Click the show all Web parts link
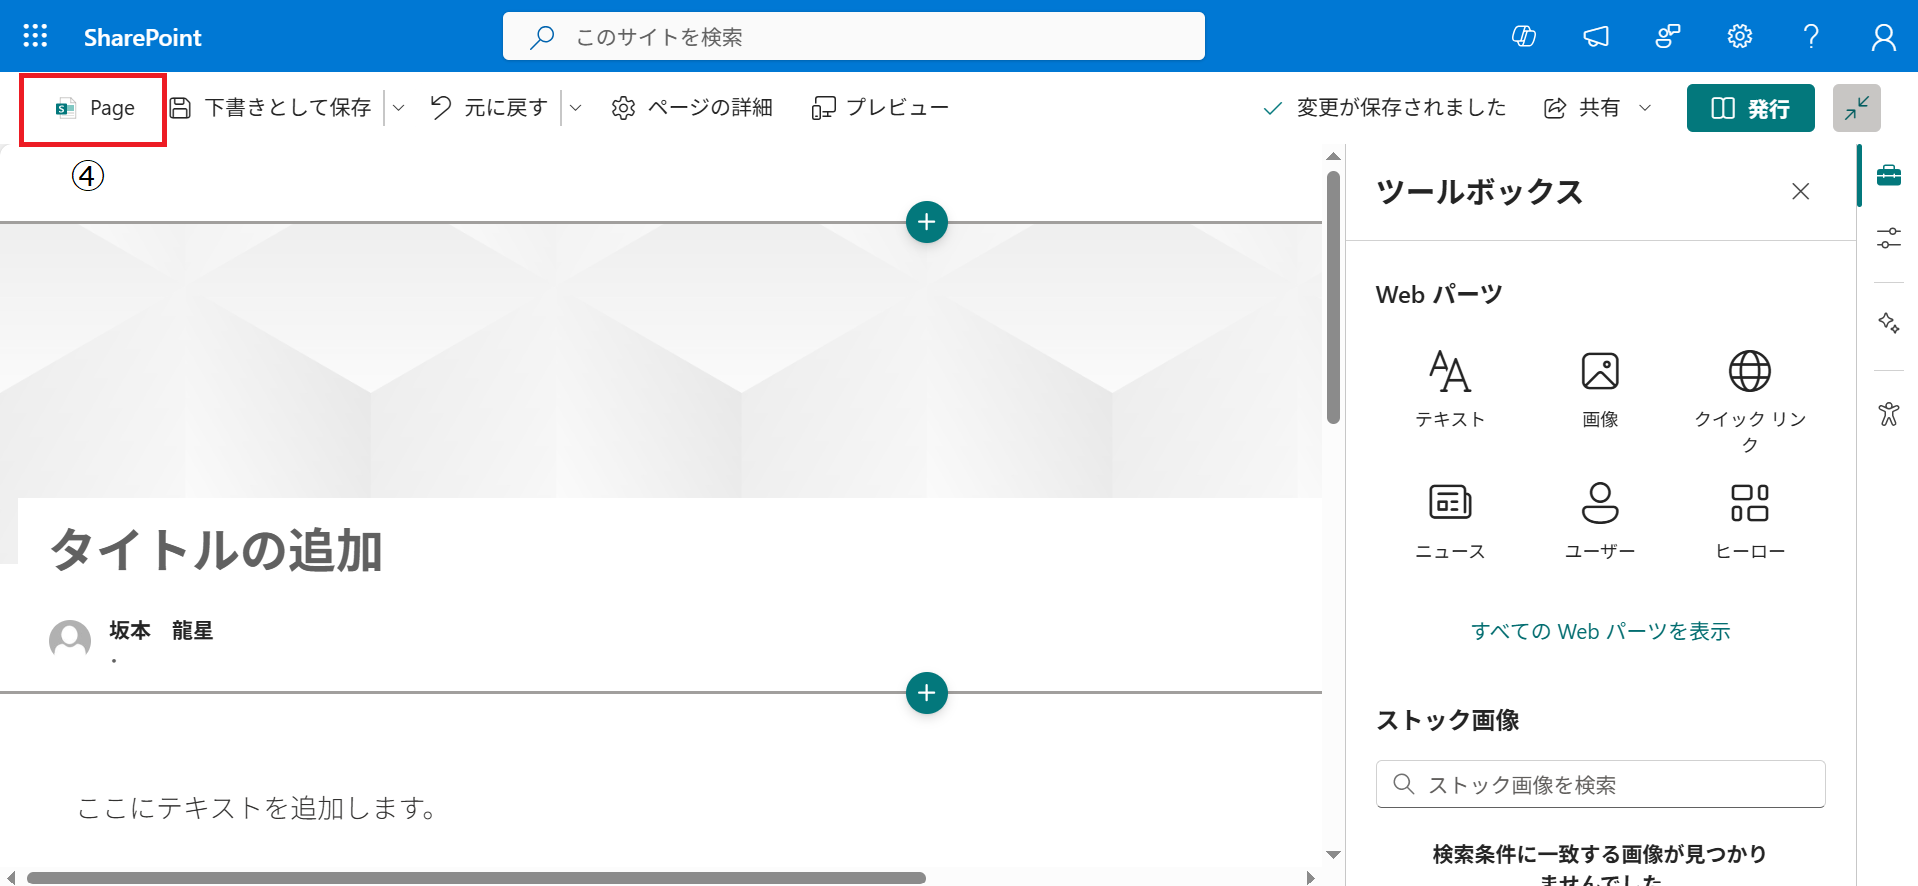 (x=1600, y=631)
